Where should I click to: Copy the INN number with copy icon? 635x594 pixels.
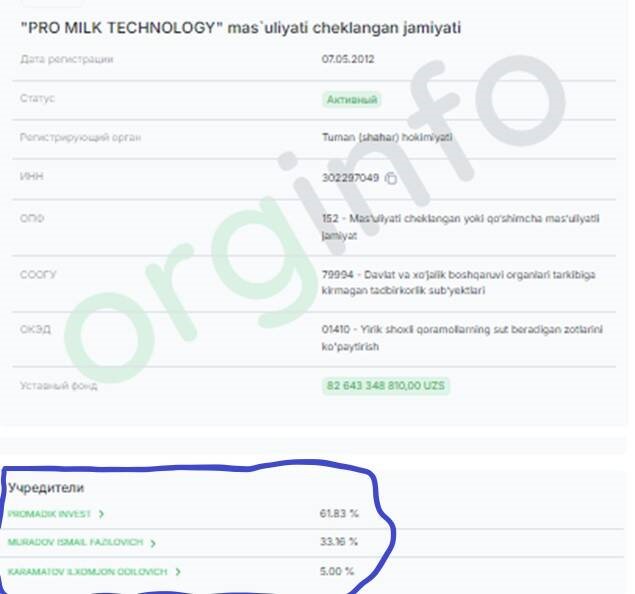click(391, 178)
